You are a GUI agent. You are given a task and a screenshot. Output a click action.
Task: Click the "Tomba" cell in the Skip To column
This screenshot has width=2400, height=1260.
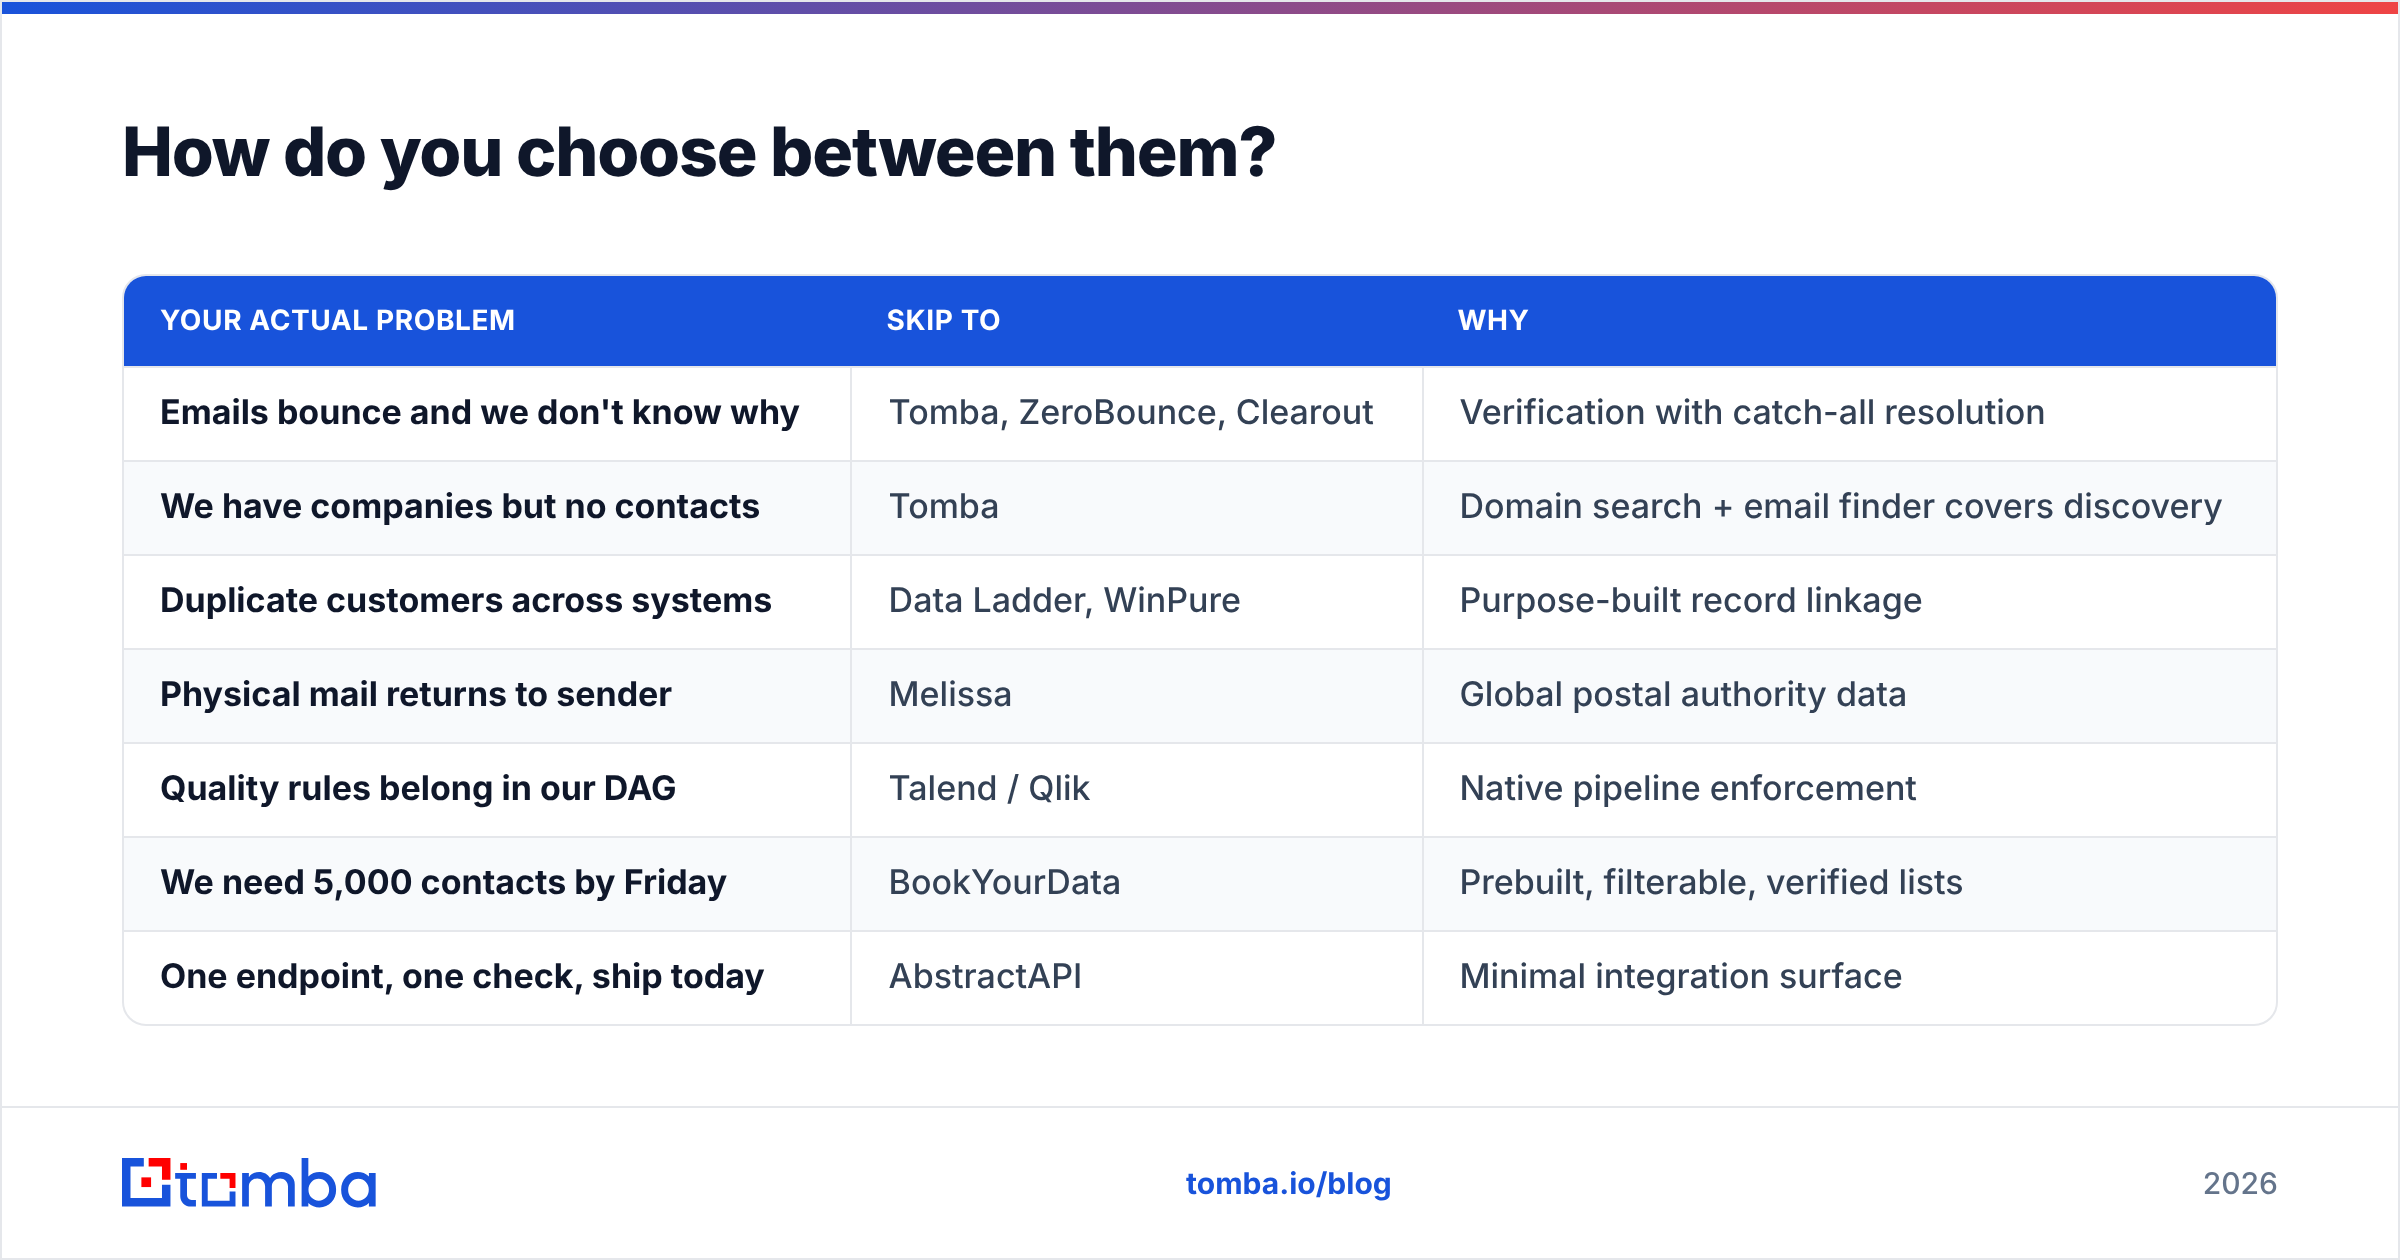click(x=1137, y=508)
